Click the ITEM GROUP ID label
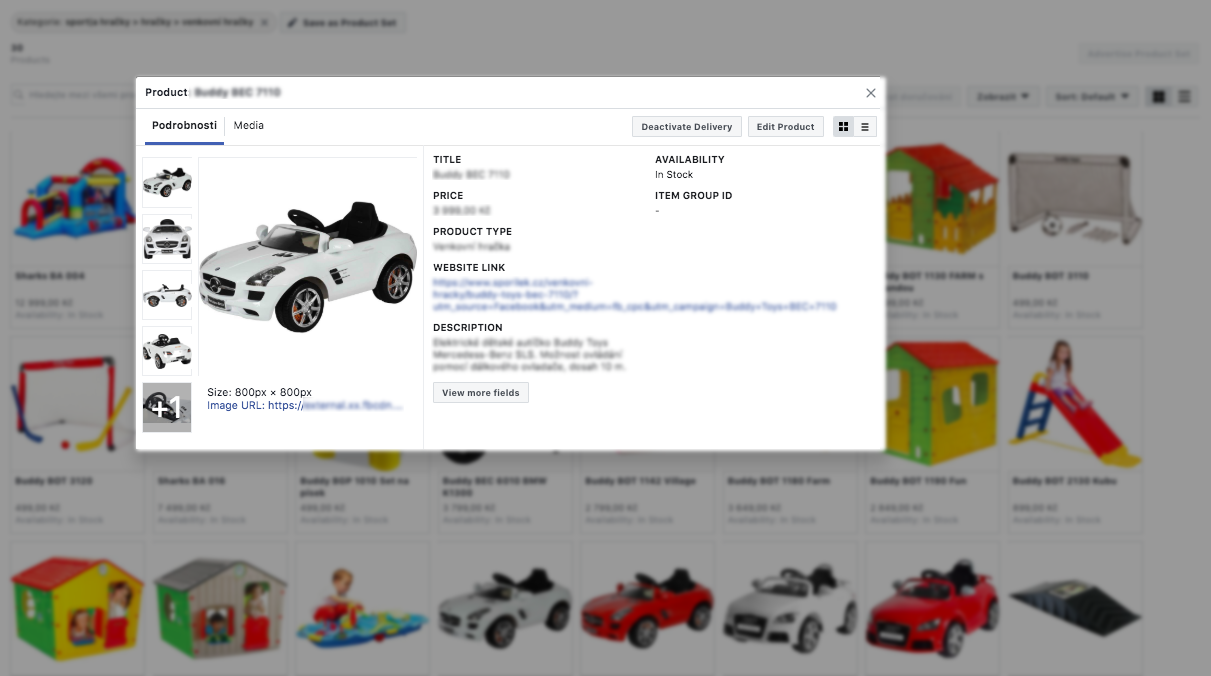The image size is (1211, 676). pyautogui.click(x=693, y=196)
